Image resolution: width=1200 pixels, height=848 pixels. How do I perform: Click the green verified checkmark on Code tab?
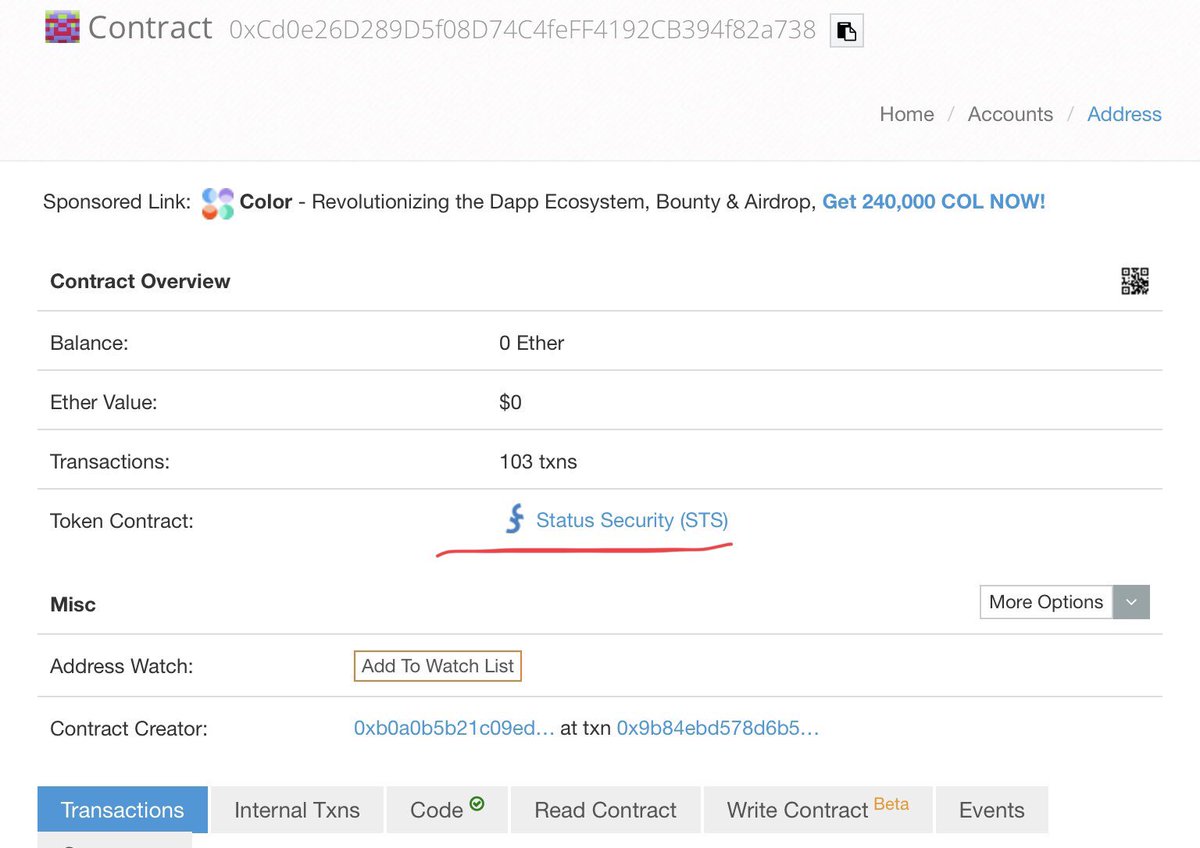pos(476,802)
